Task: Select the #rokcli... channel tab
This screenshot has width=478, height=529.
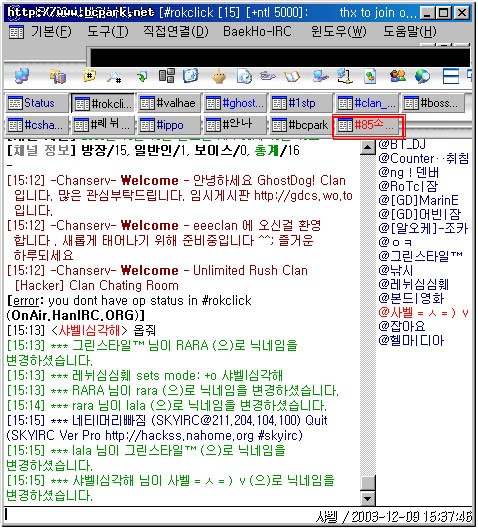Action: (103, 103)
